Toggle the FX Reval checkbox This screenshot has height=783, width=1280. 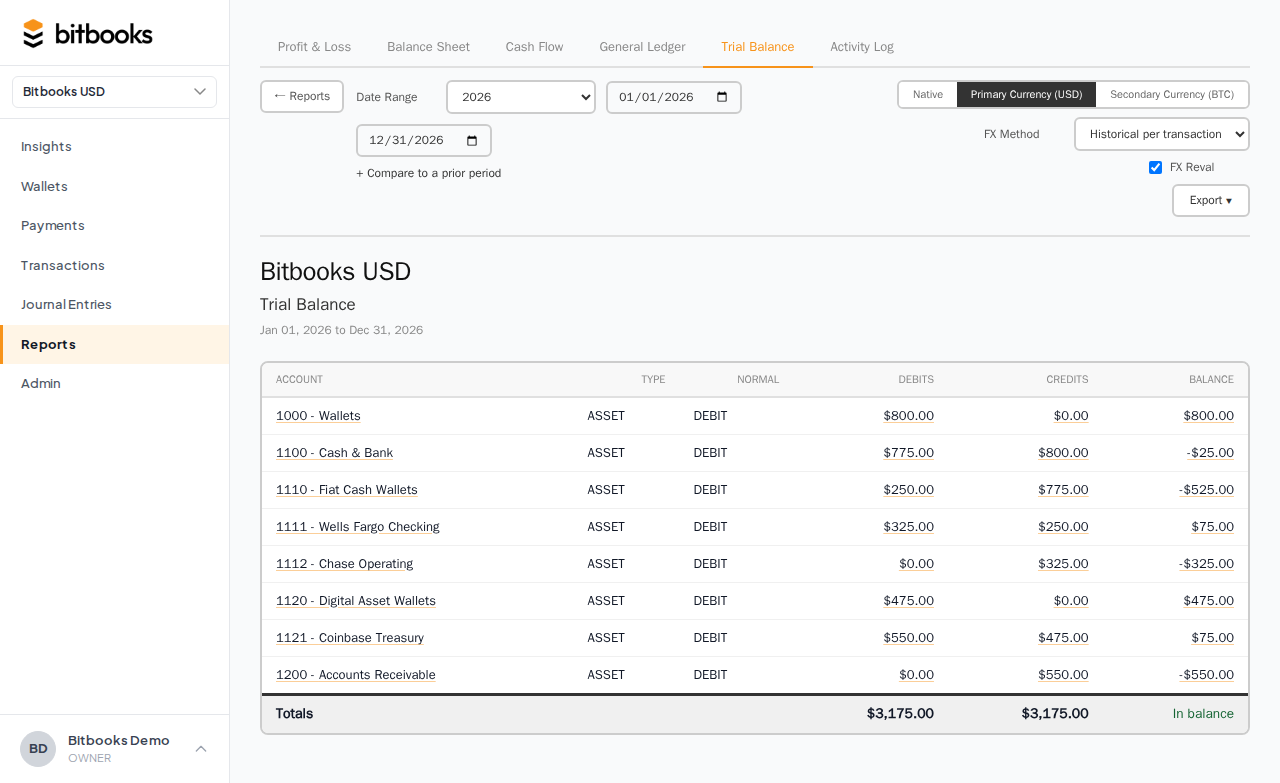point(1156,167)
